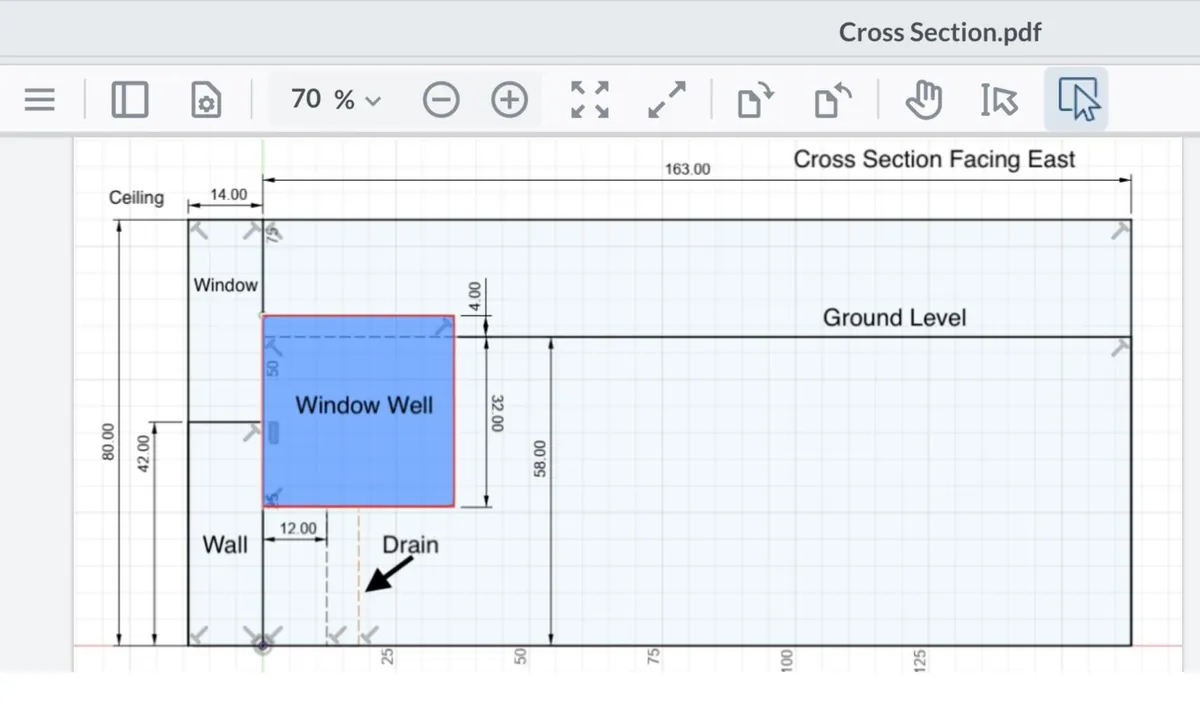Click the Drain label

pos(410,545)
